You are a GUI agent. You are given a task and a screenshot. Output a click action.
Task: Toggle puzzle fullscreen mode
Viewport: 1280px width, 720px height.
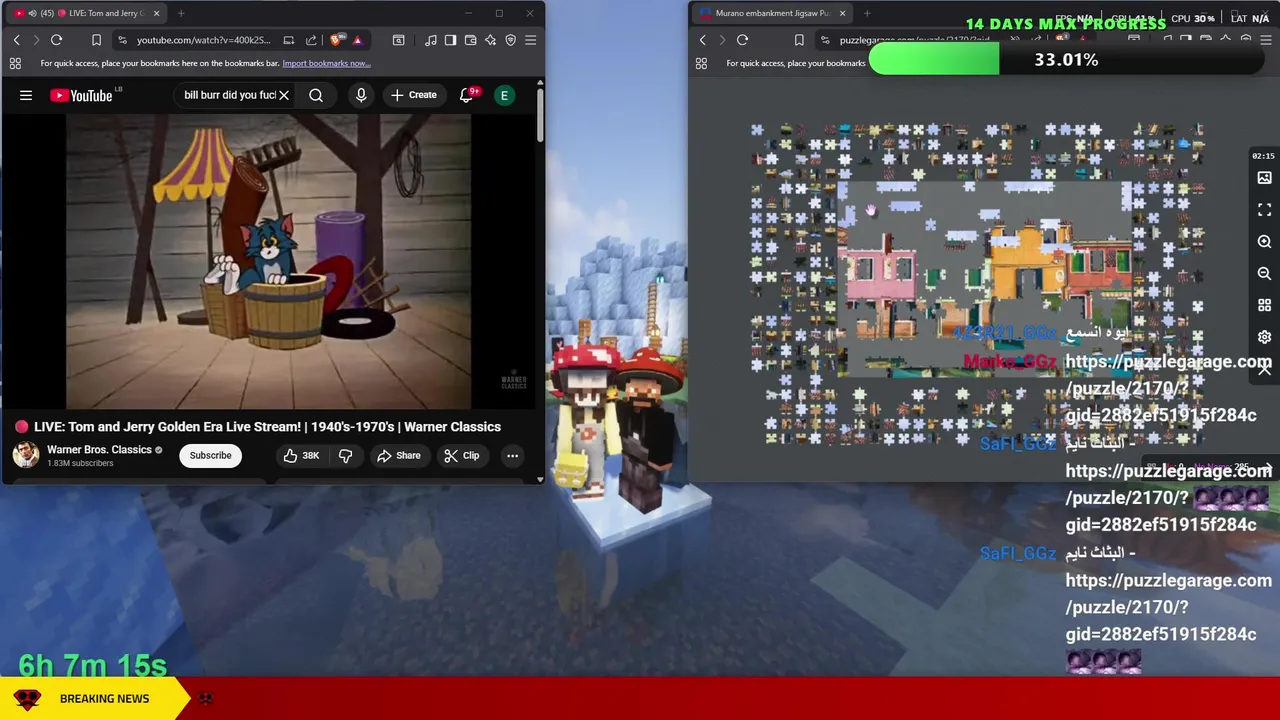click(1264, 210)
